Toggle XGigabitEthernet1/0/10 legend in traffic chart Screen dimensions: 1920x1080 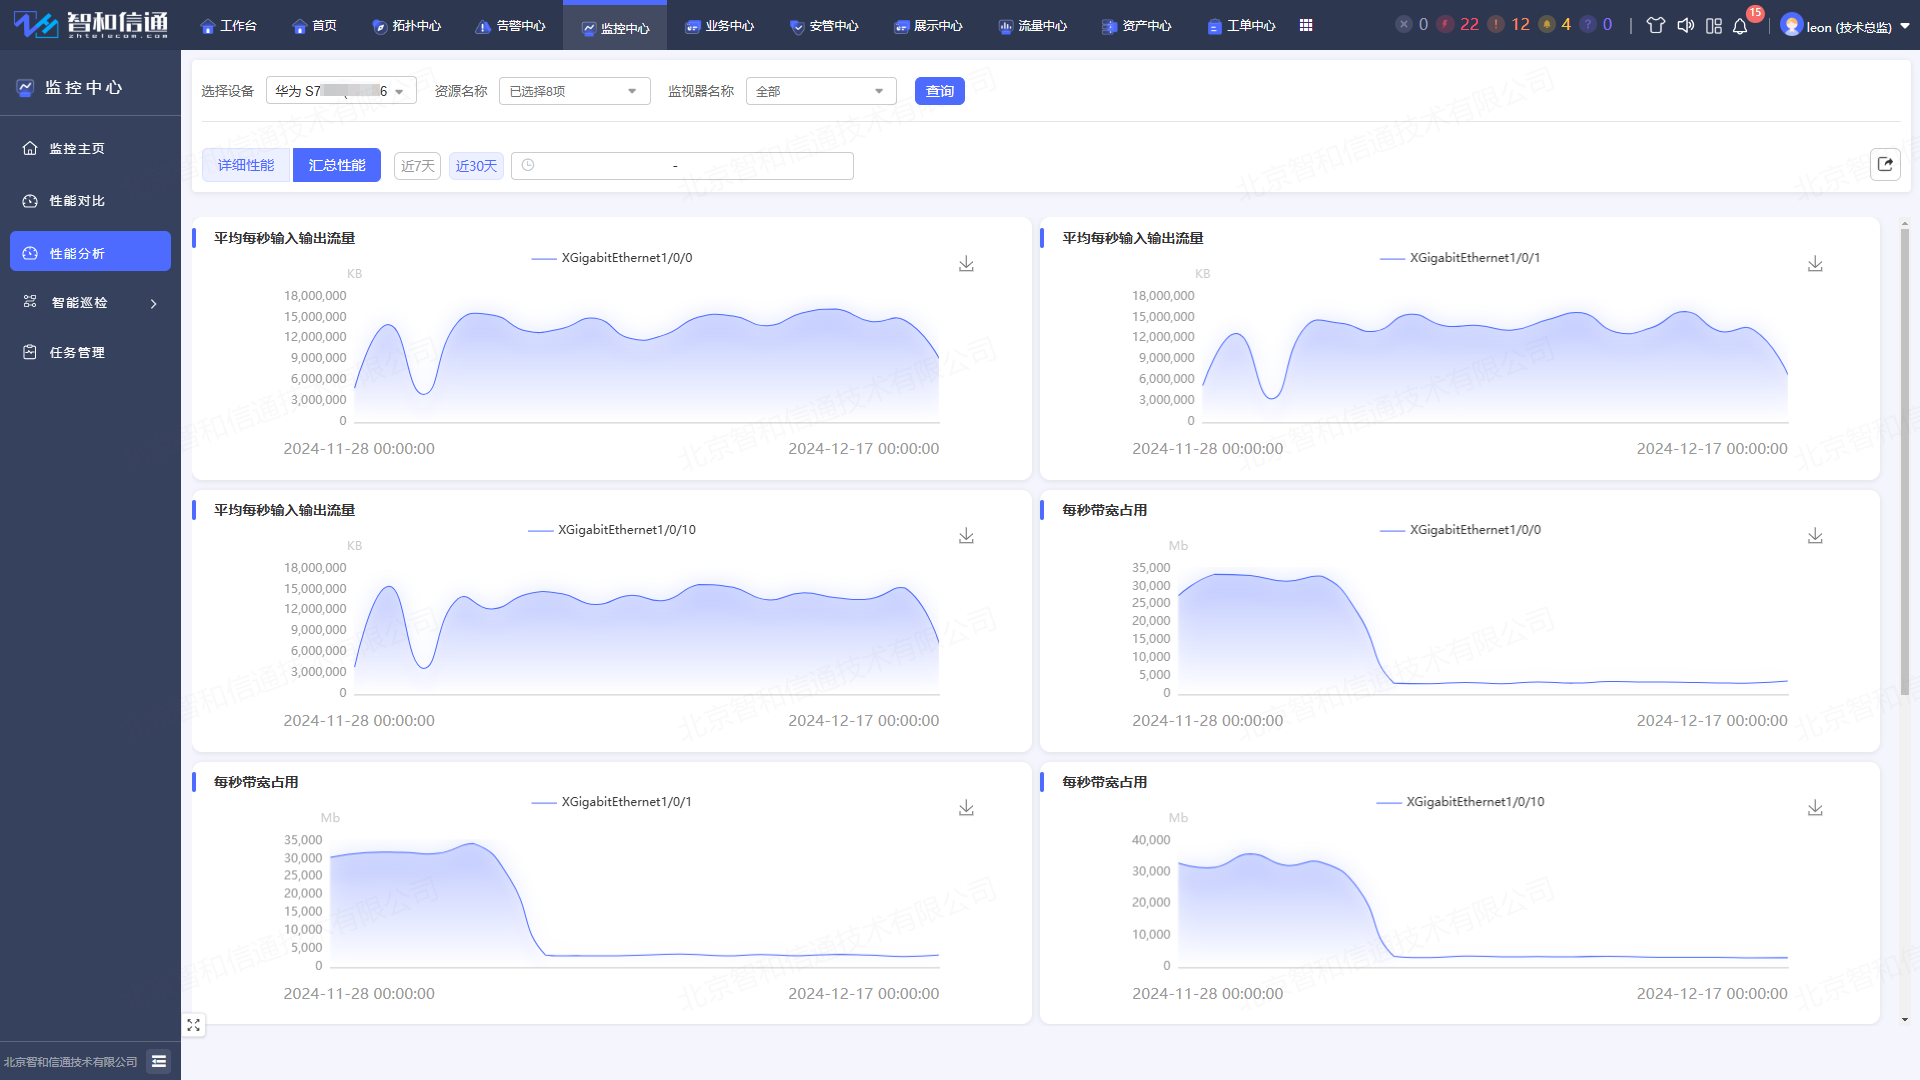(x=612, y=530)
